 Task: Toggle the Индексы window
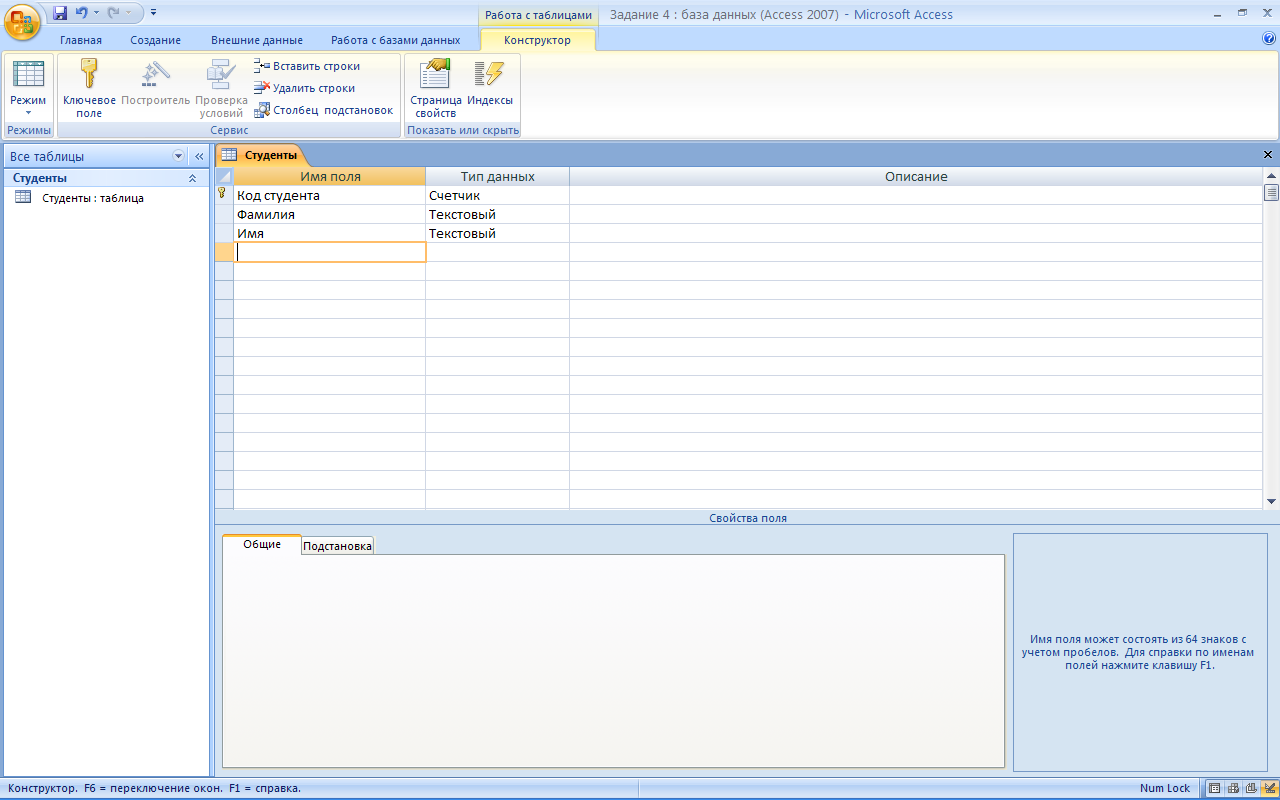(x=490, y=83)
